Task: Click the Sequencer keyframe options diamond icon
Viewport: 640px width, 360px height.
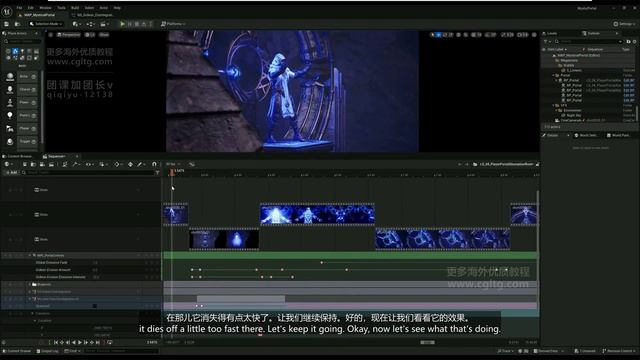Action: 117,164
